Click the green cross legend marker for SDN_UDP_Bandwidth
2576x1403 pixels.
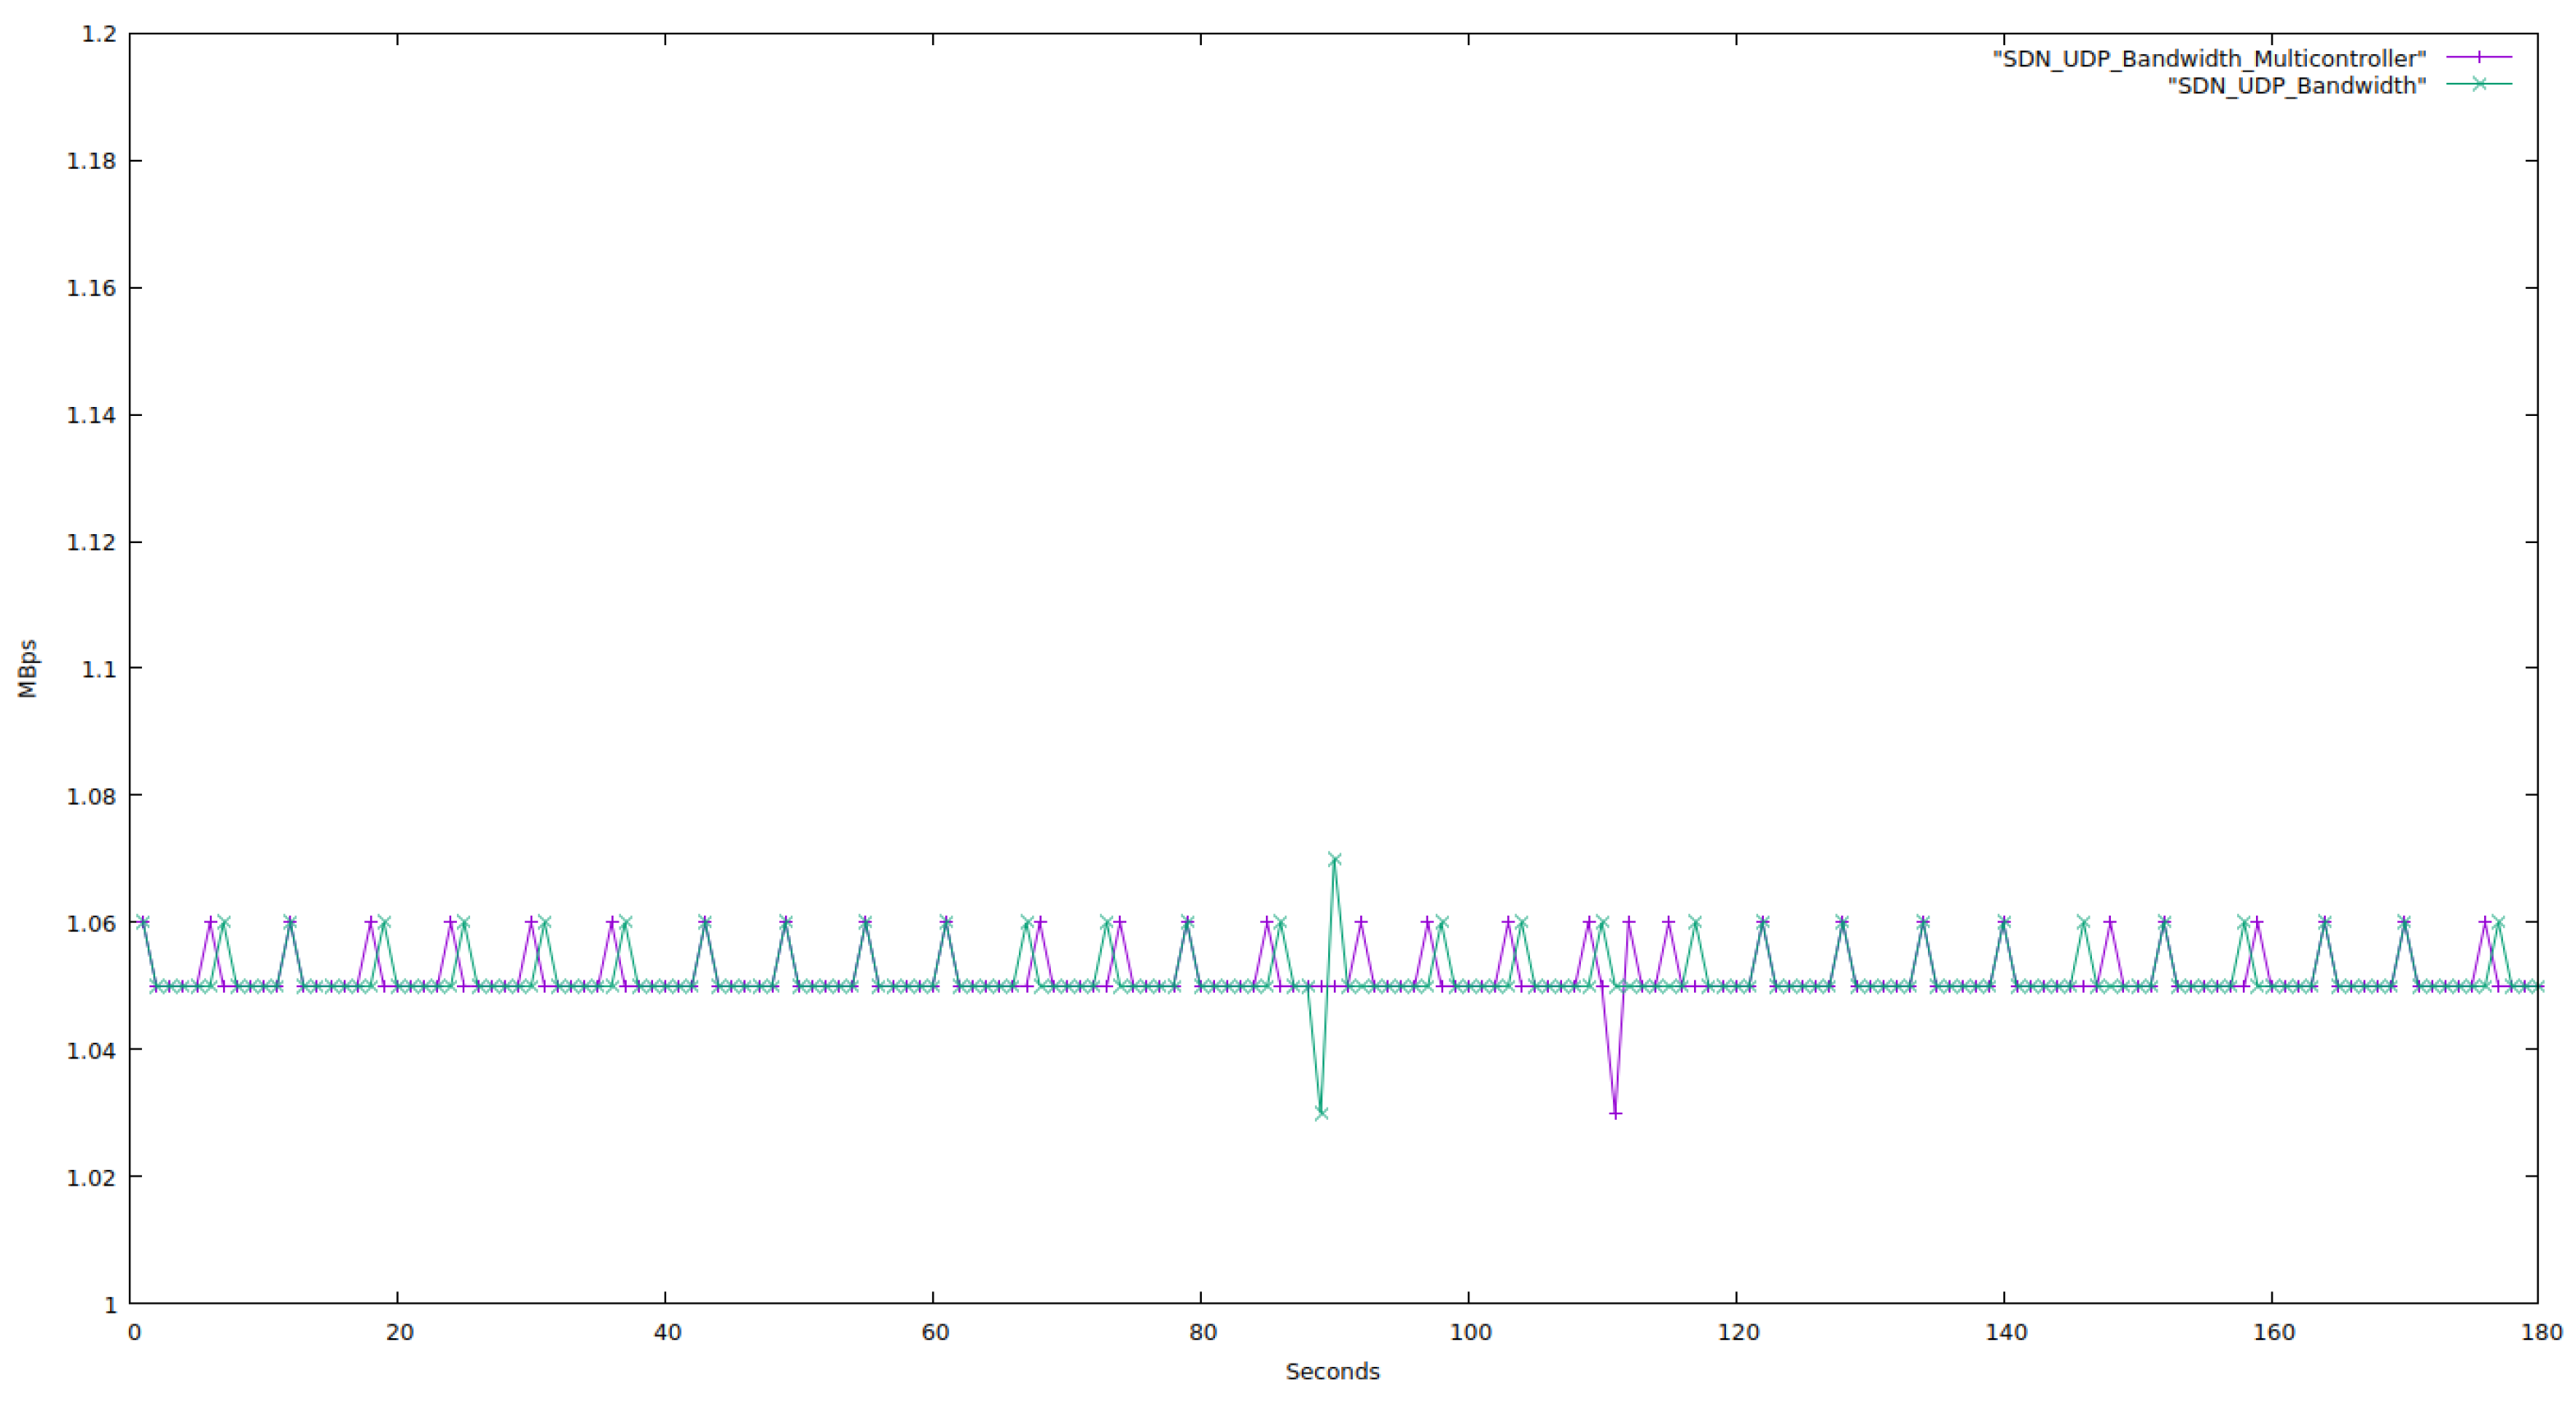coord(2478,84)
